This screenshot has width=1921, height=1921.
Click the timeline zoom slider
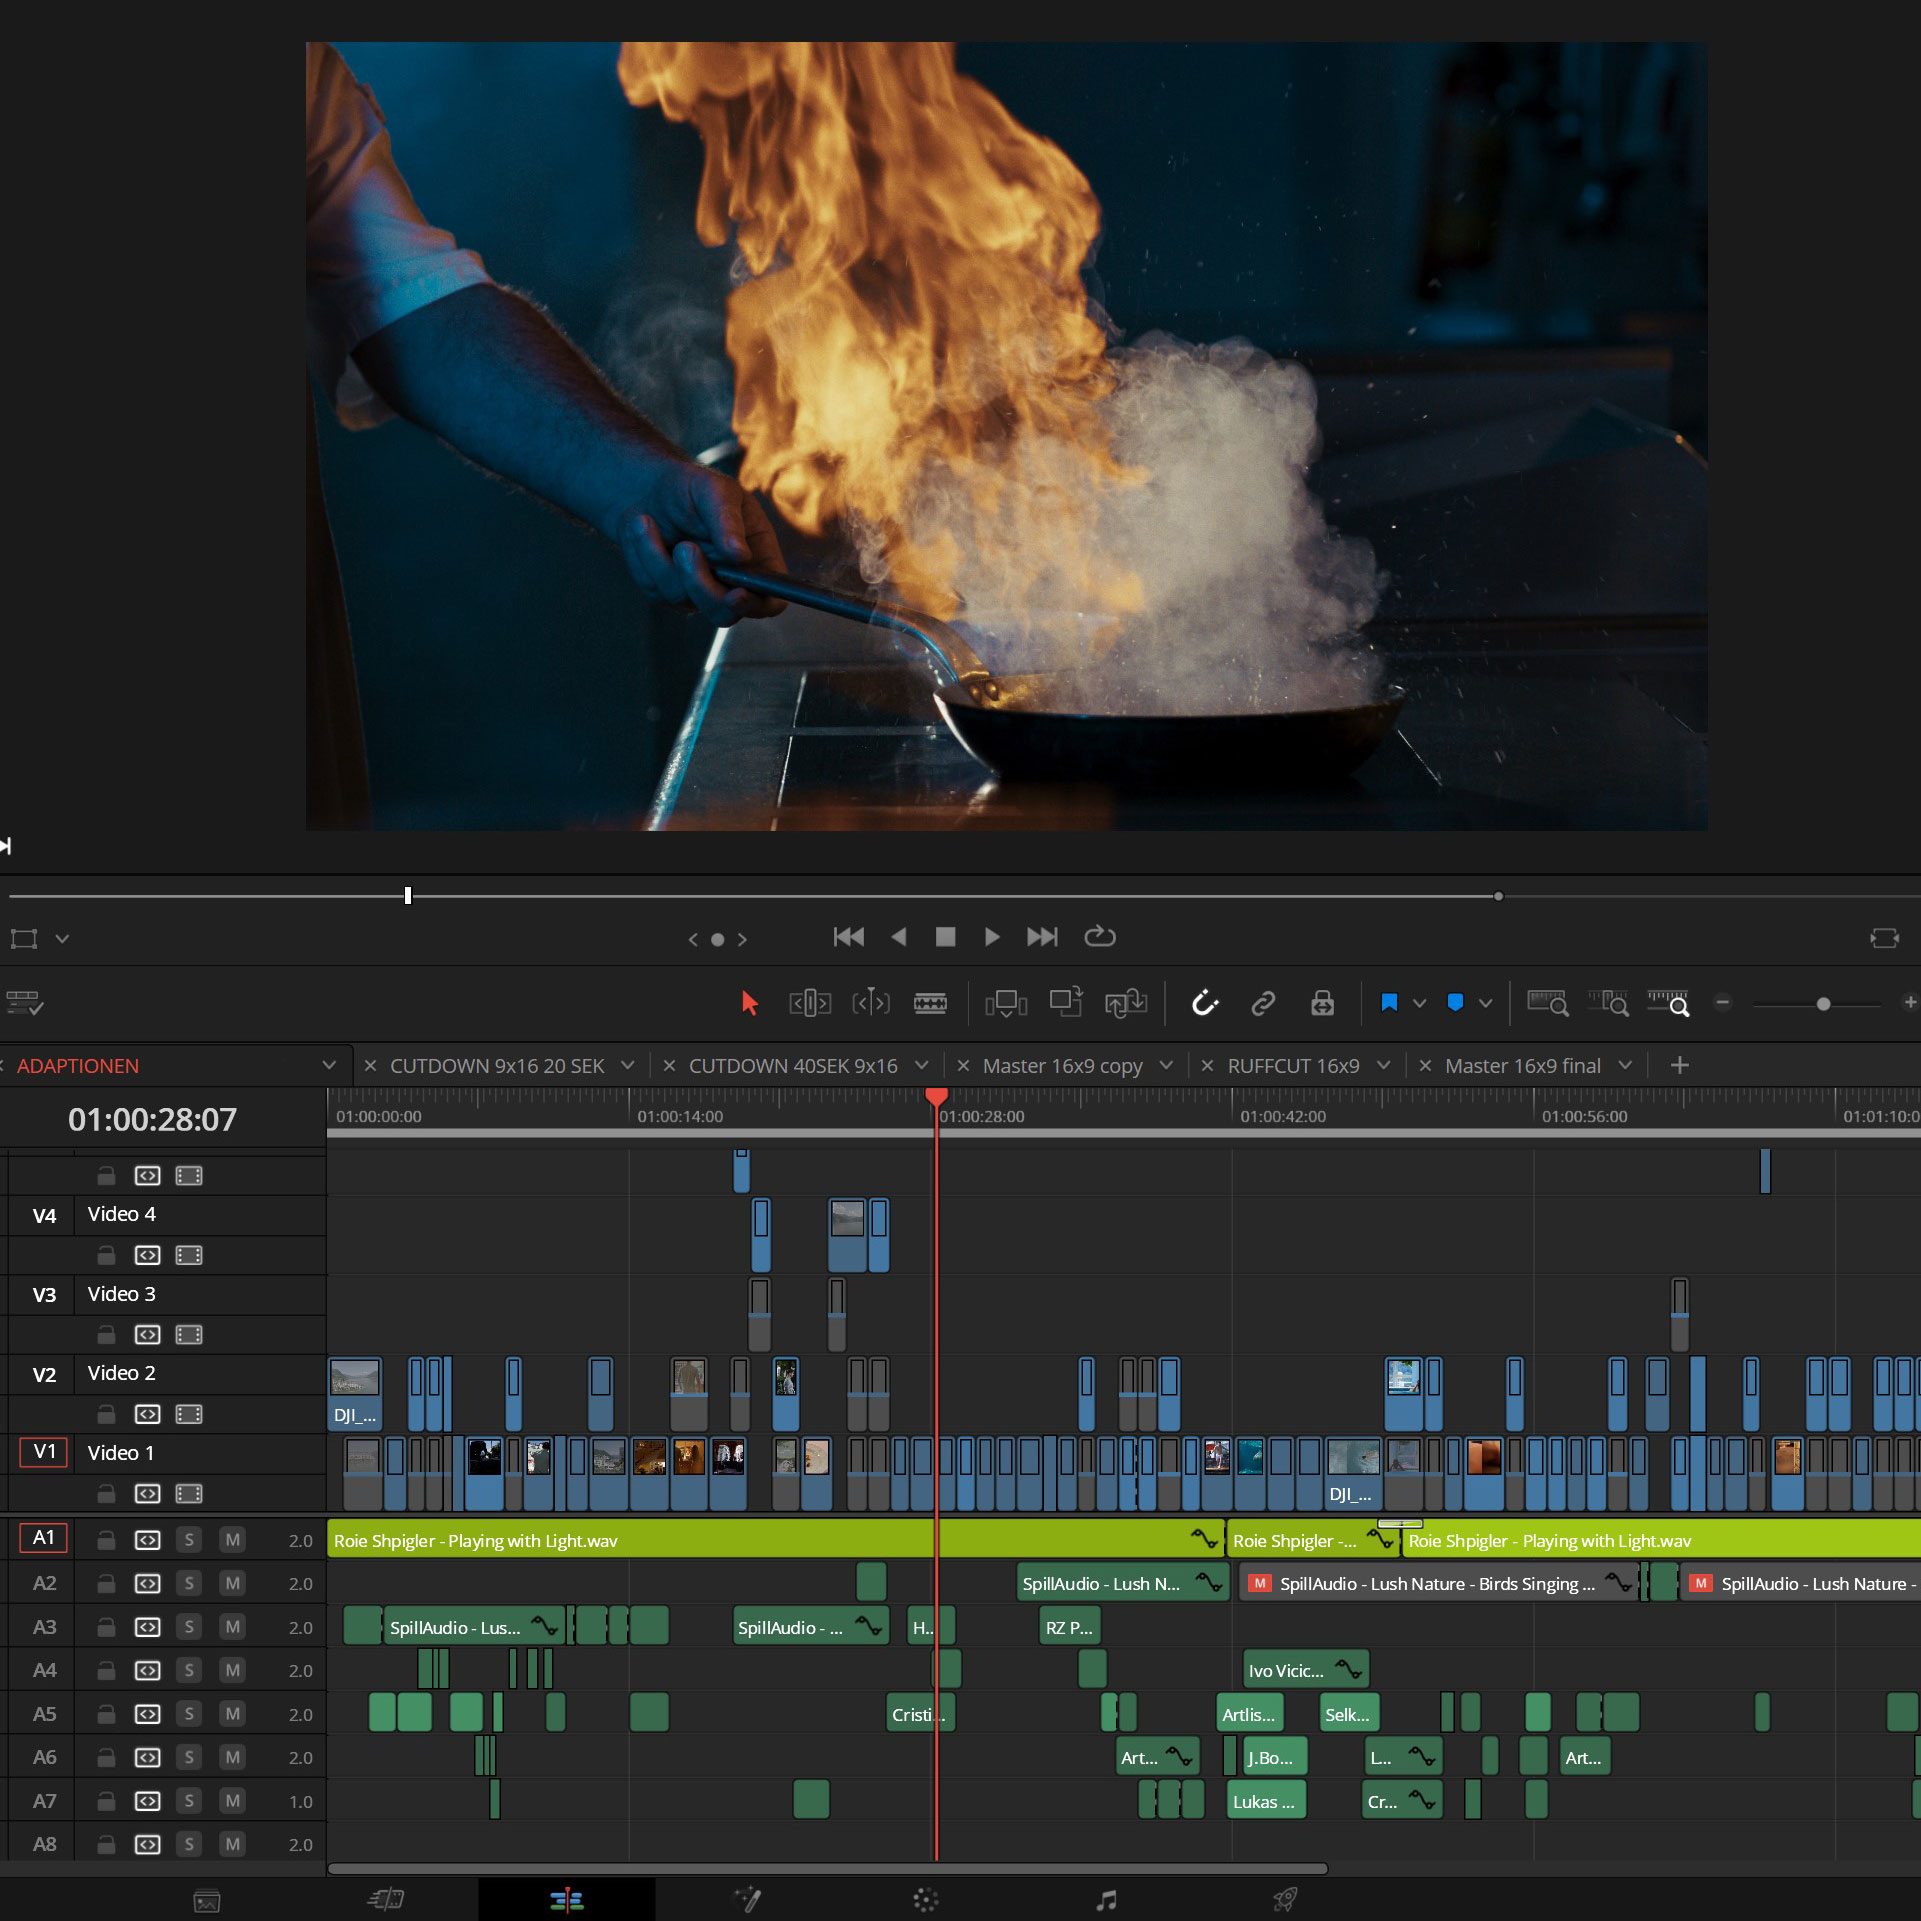pos(1822,1003)
